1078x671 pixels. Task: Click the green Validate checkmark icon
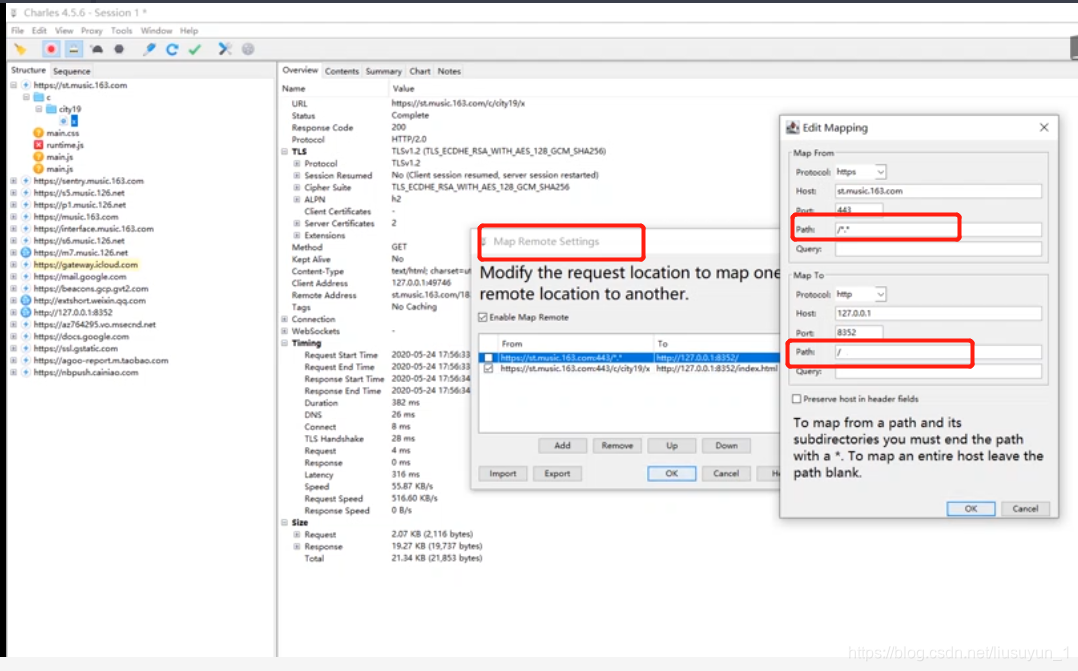click(195, 49)
